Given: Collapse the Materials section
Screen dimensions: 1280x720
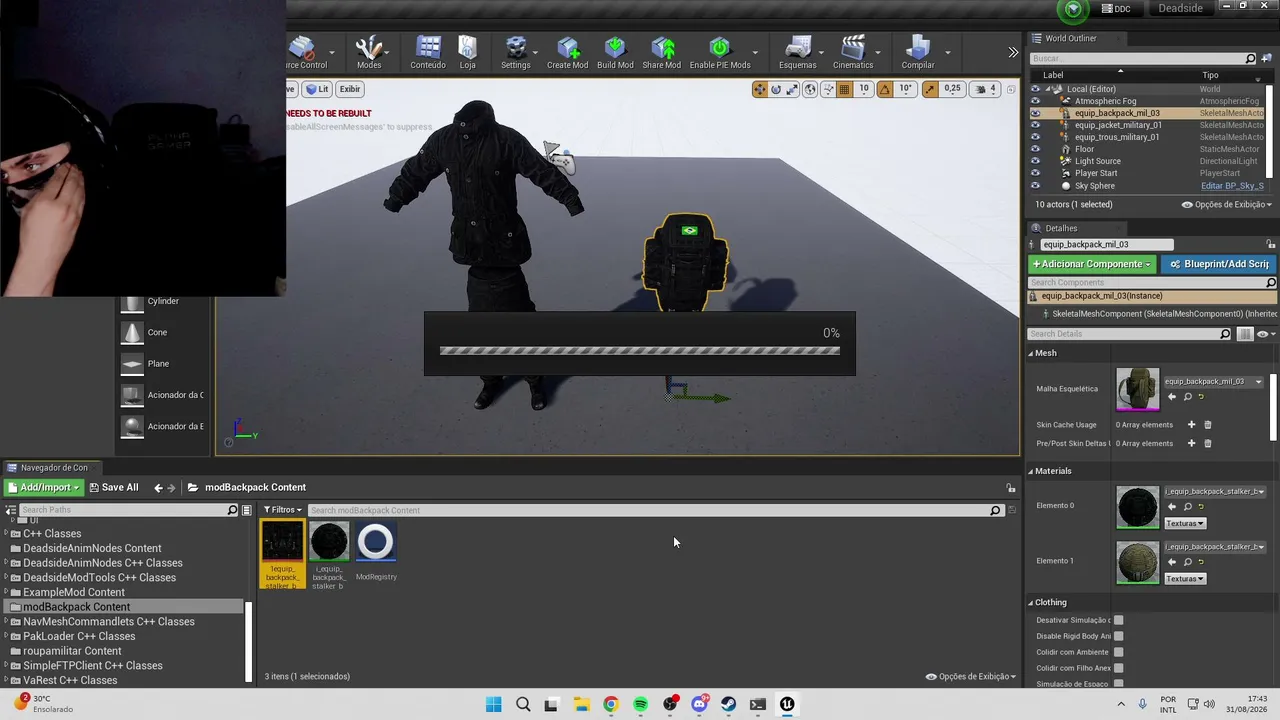Looking at the screenshot, I should [x=1031, y=471].
